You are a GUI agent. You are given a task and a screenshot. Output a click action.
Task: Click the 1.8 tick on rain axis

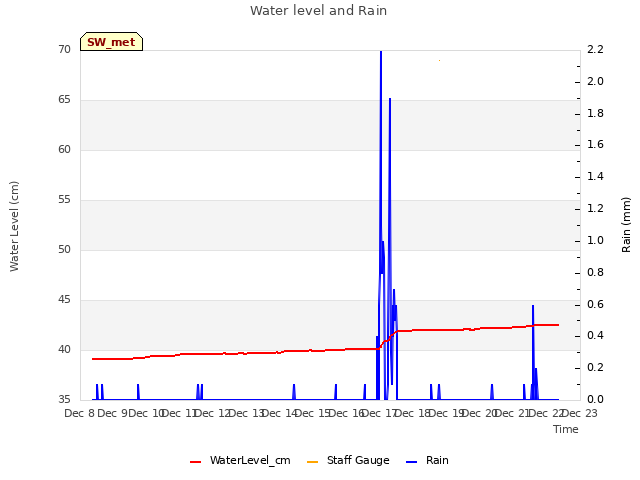[x=595, y=113]
